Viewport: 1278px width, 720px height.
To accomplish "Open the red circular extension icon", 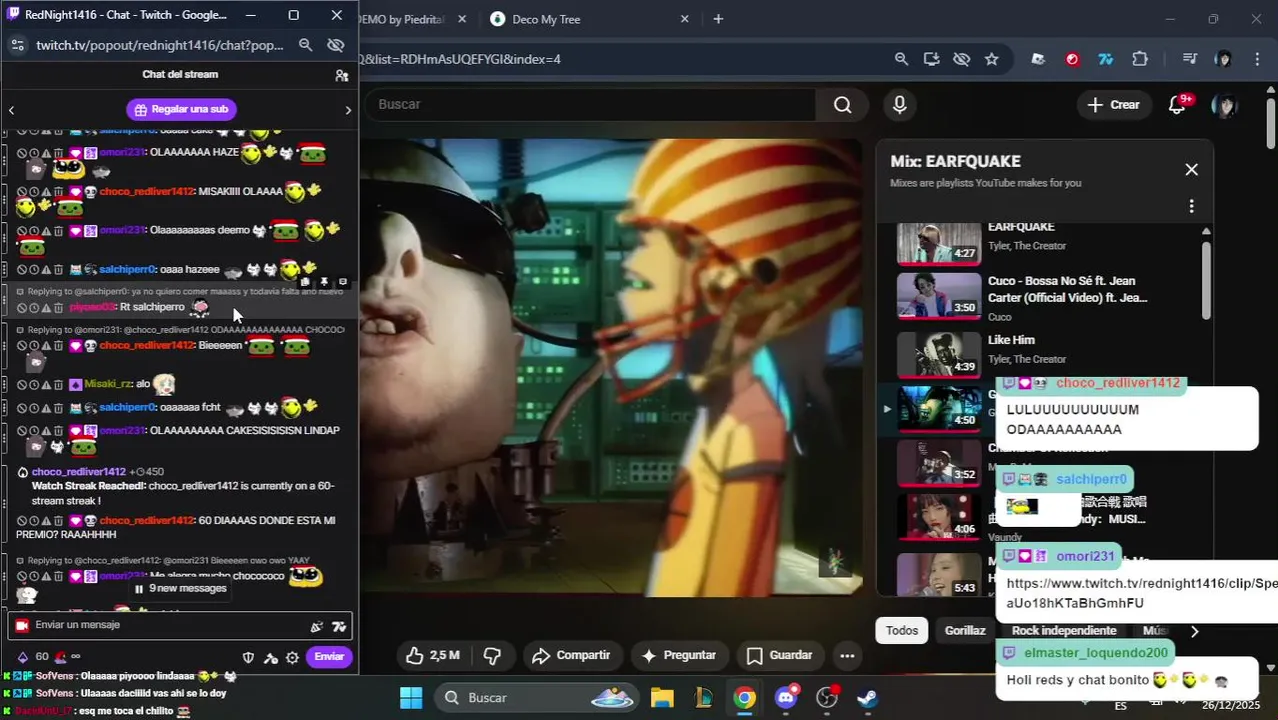I will [1072, 59].
